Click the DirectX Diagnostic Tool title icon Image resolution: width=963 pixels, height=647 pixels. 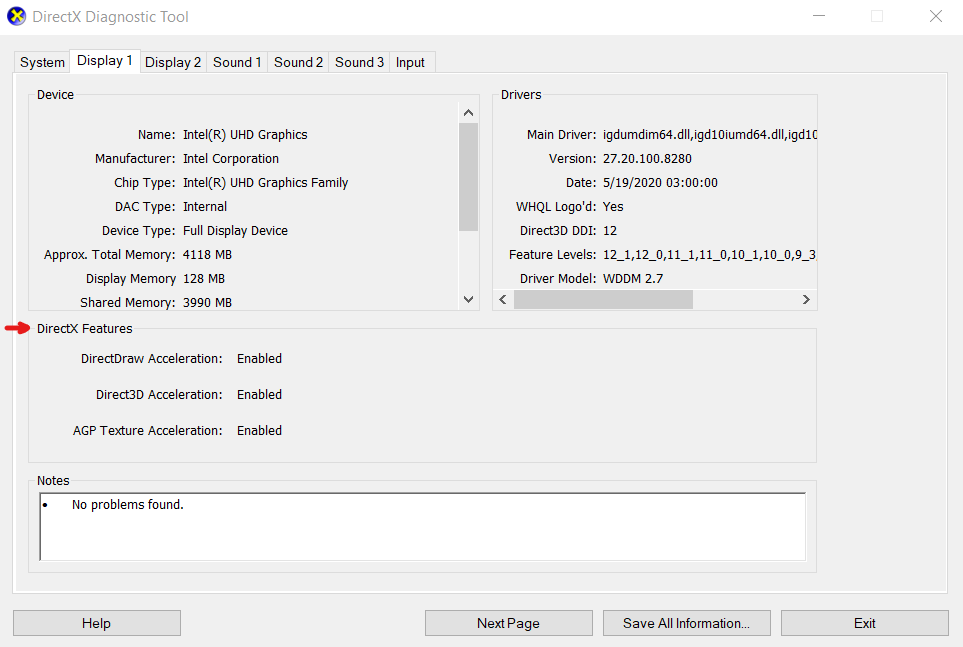click(17, 17)
